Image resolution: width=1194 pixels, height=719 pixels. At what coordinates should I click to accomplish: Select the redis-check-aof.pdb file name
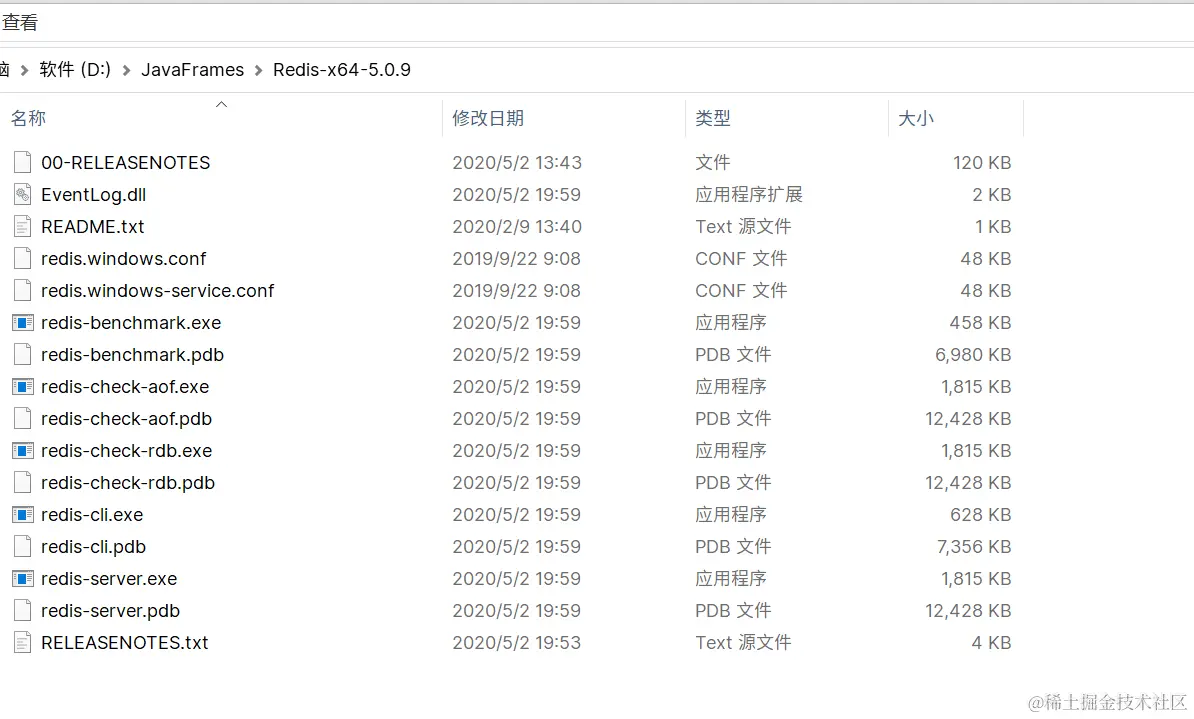126,418
